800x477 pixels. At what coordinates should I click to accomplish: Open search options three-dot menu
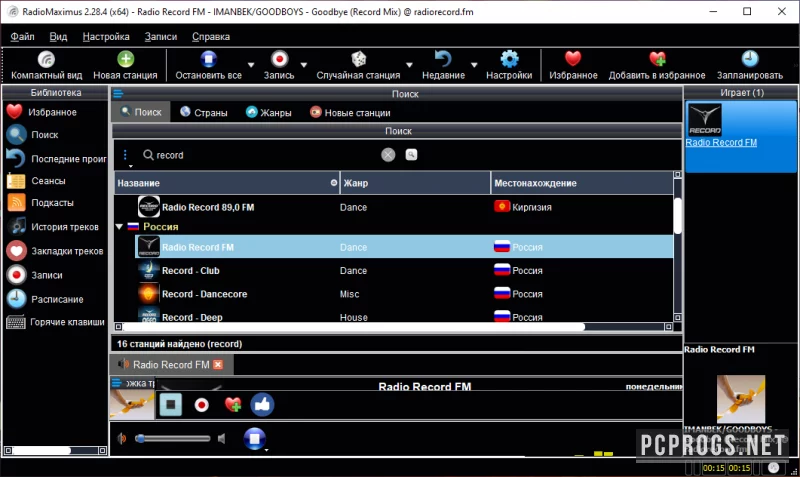[125, 155]
